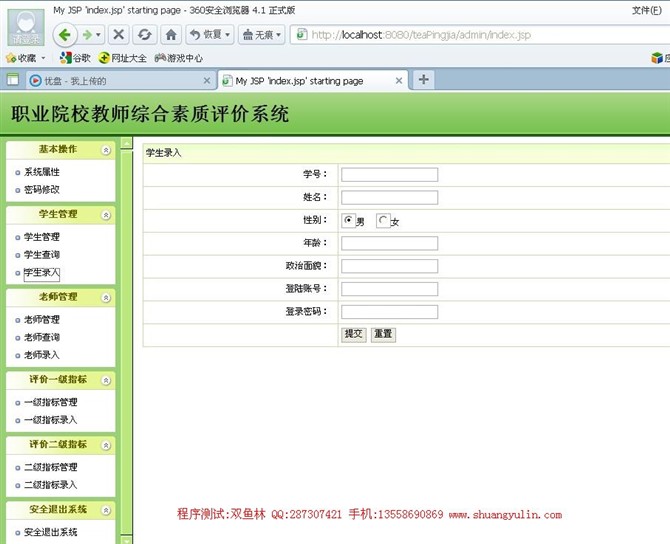Open the 一级指标录入 sidebar link
The width and height of the screenshot is (670, 544).
51,420
